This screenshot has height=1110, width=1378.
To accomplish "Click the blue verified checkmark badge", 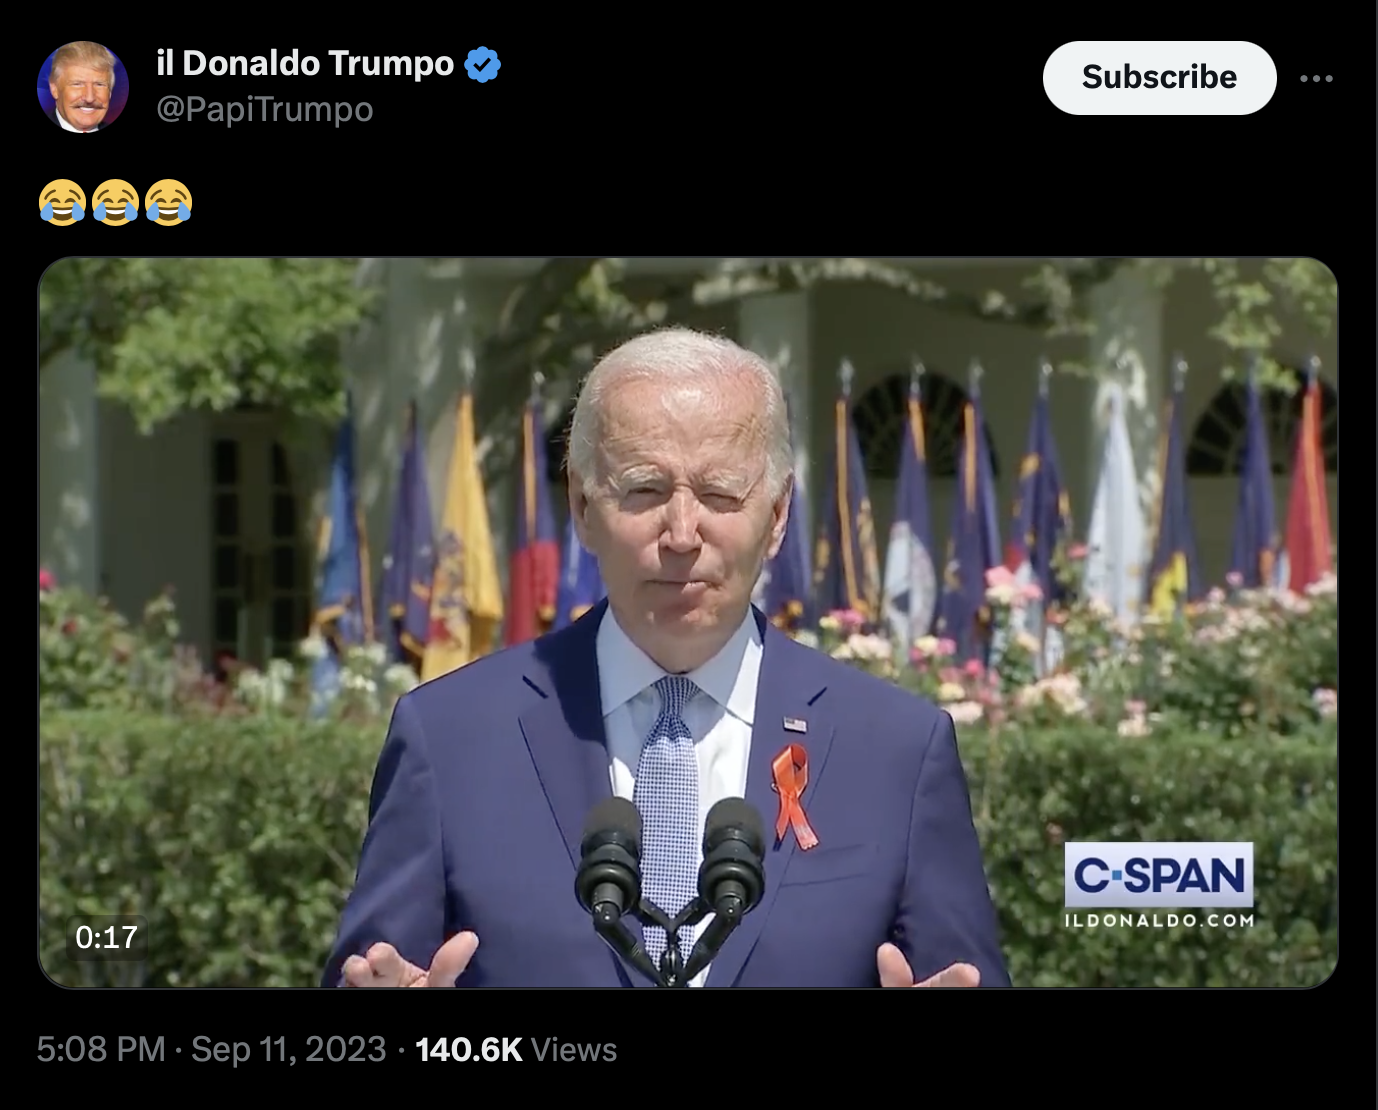I will tap(483, 64).
